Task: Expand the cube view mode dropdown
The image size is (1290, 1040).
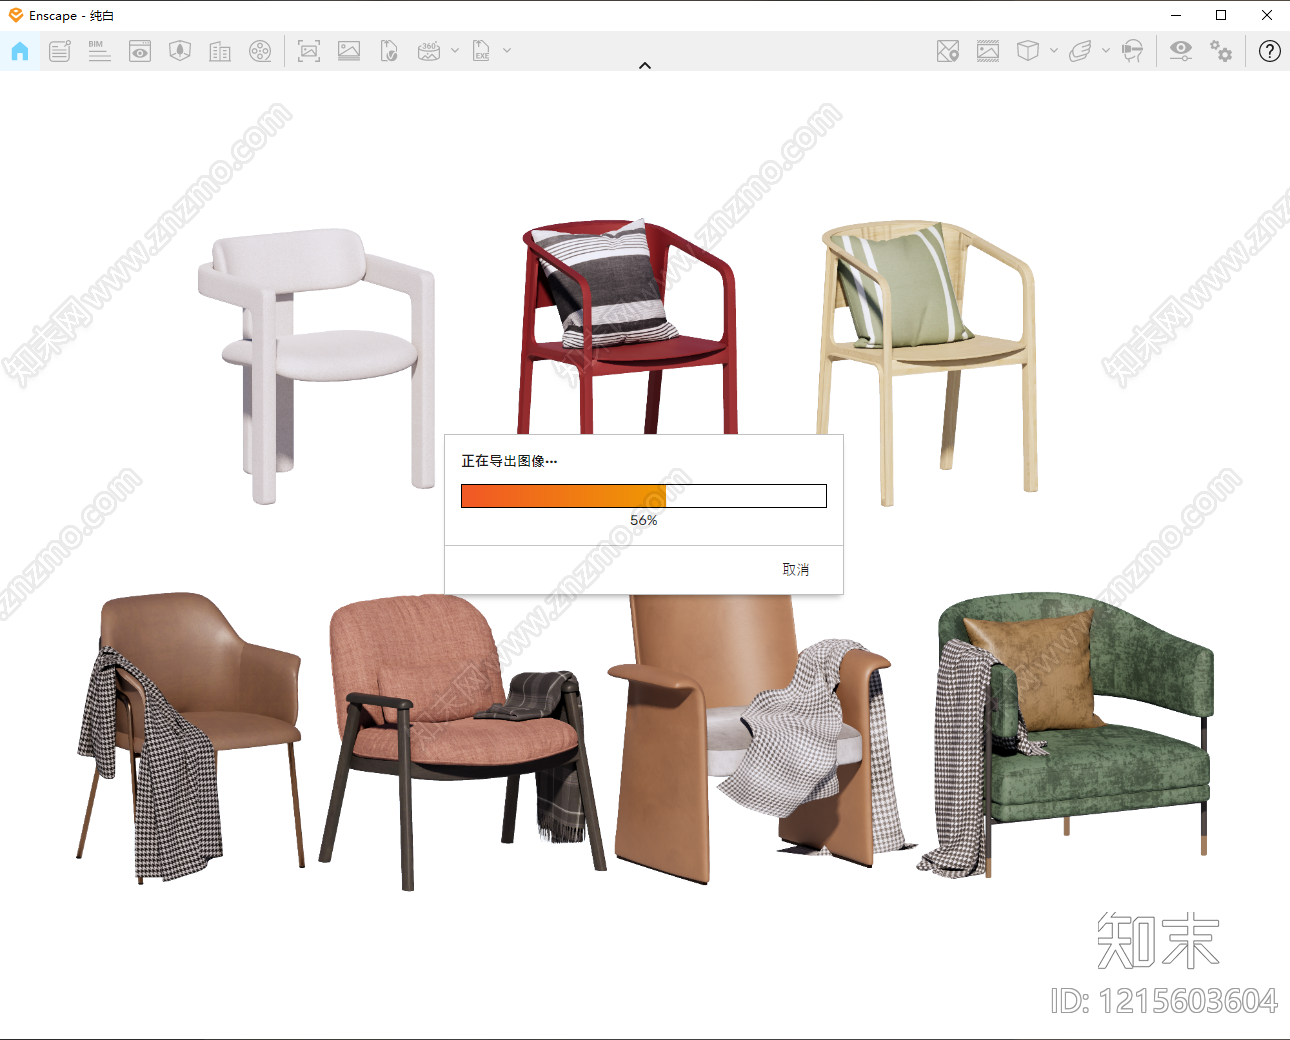Action: pos(1054,50)
